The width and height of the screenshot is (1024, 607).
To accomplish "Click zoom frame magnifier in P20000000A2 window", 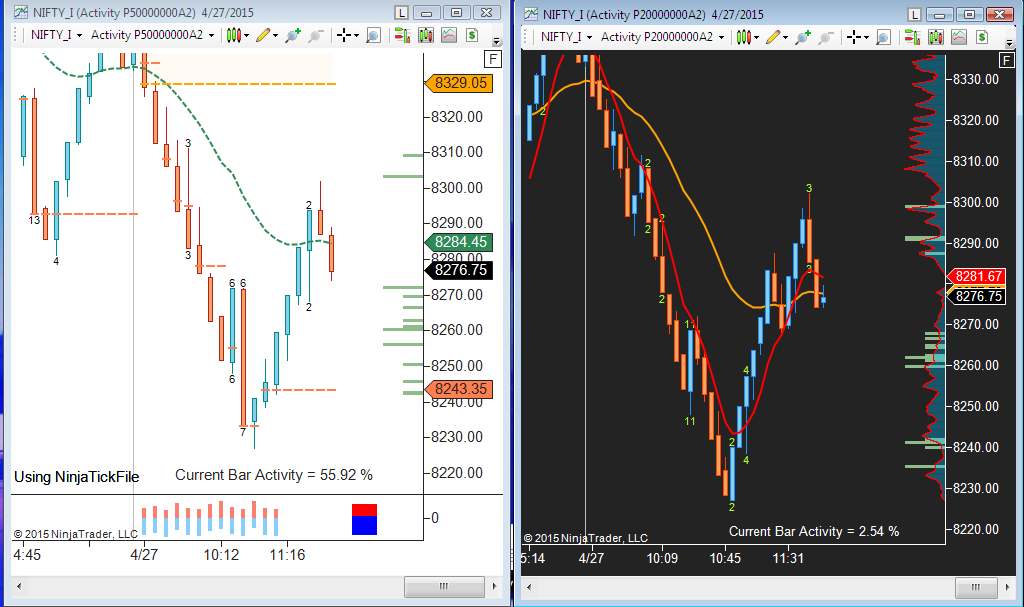I will tap(884, 37).
